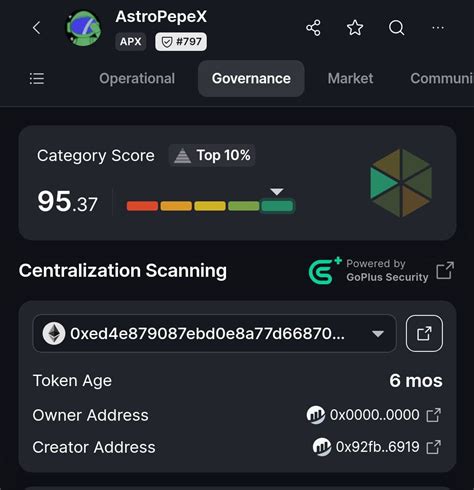Tap the share icon in header
474x490 pixels.
[313, 28]
